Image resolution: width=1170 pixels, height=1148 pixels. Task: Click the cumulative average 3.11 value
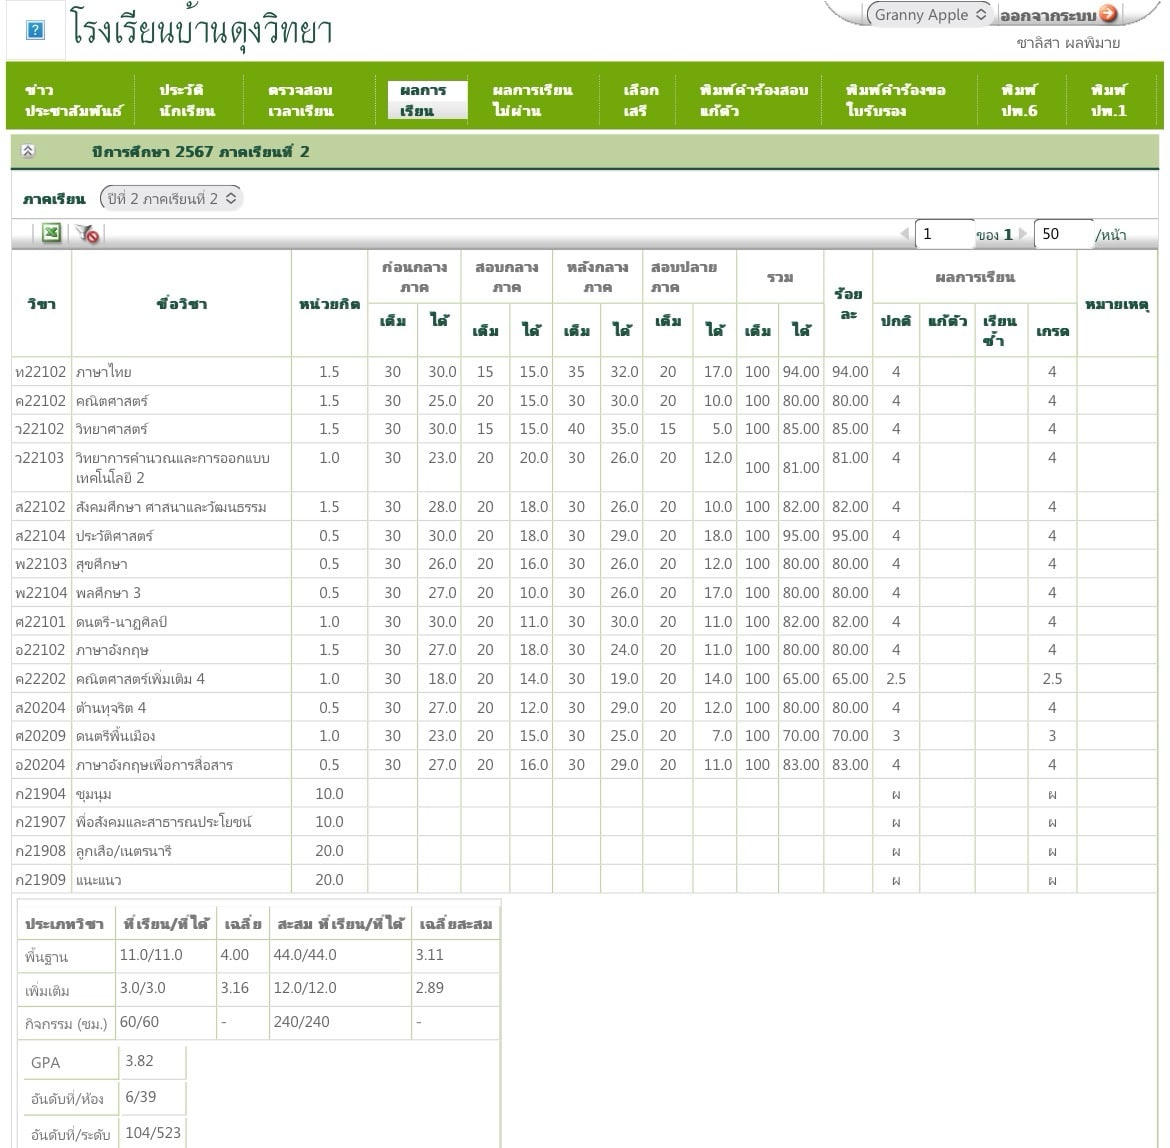(430, 954)
